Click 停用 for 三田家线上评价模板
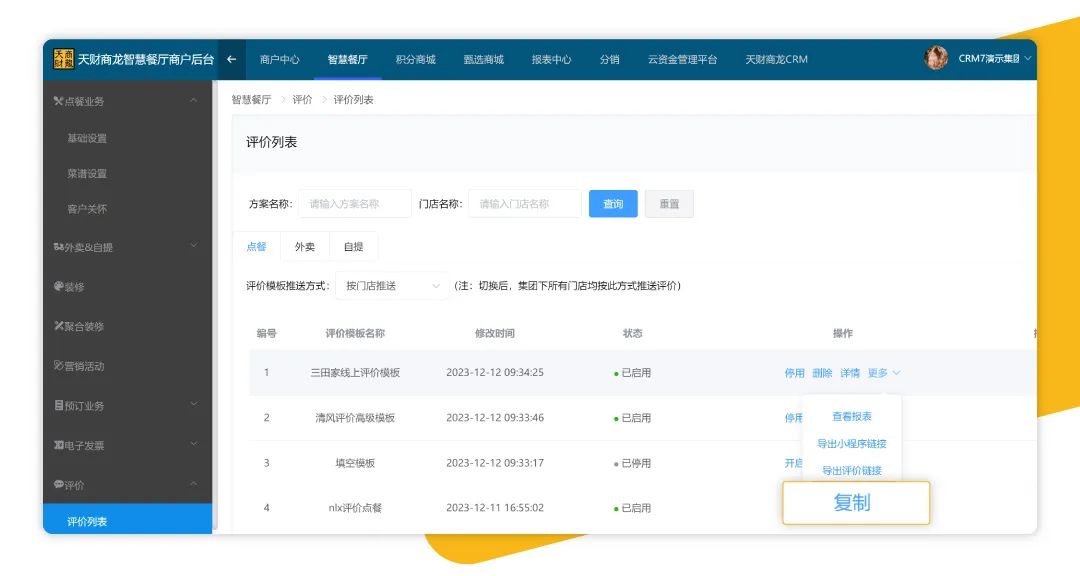 pos(794,373)
